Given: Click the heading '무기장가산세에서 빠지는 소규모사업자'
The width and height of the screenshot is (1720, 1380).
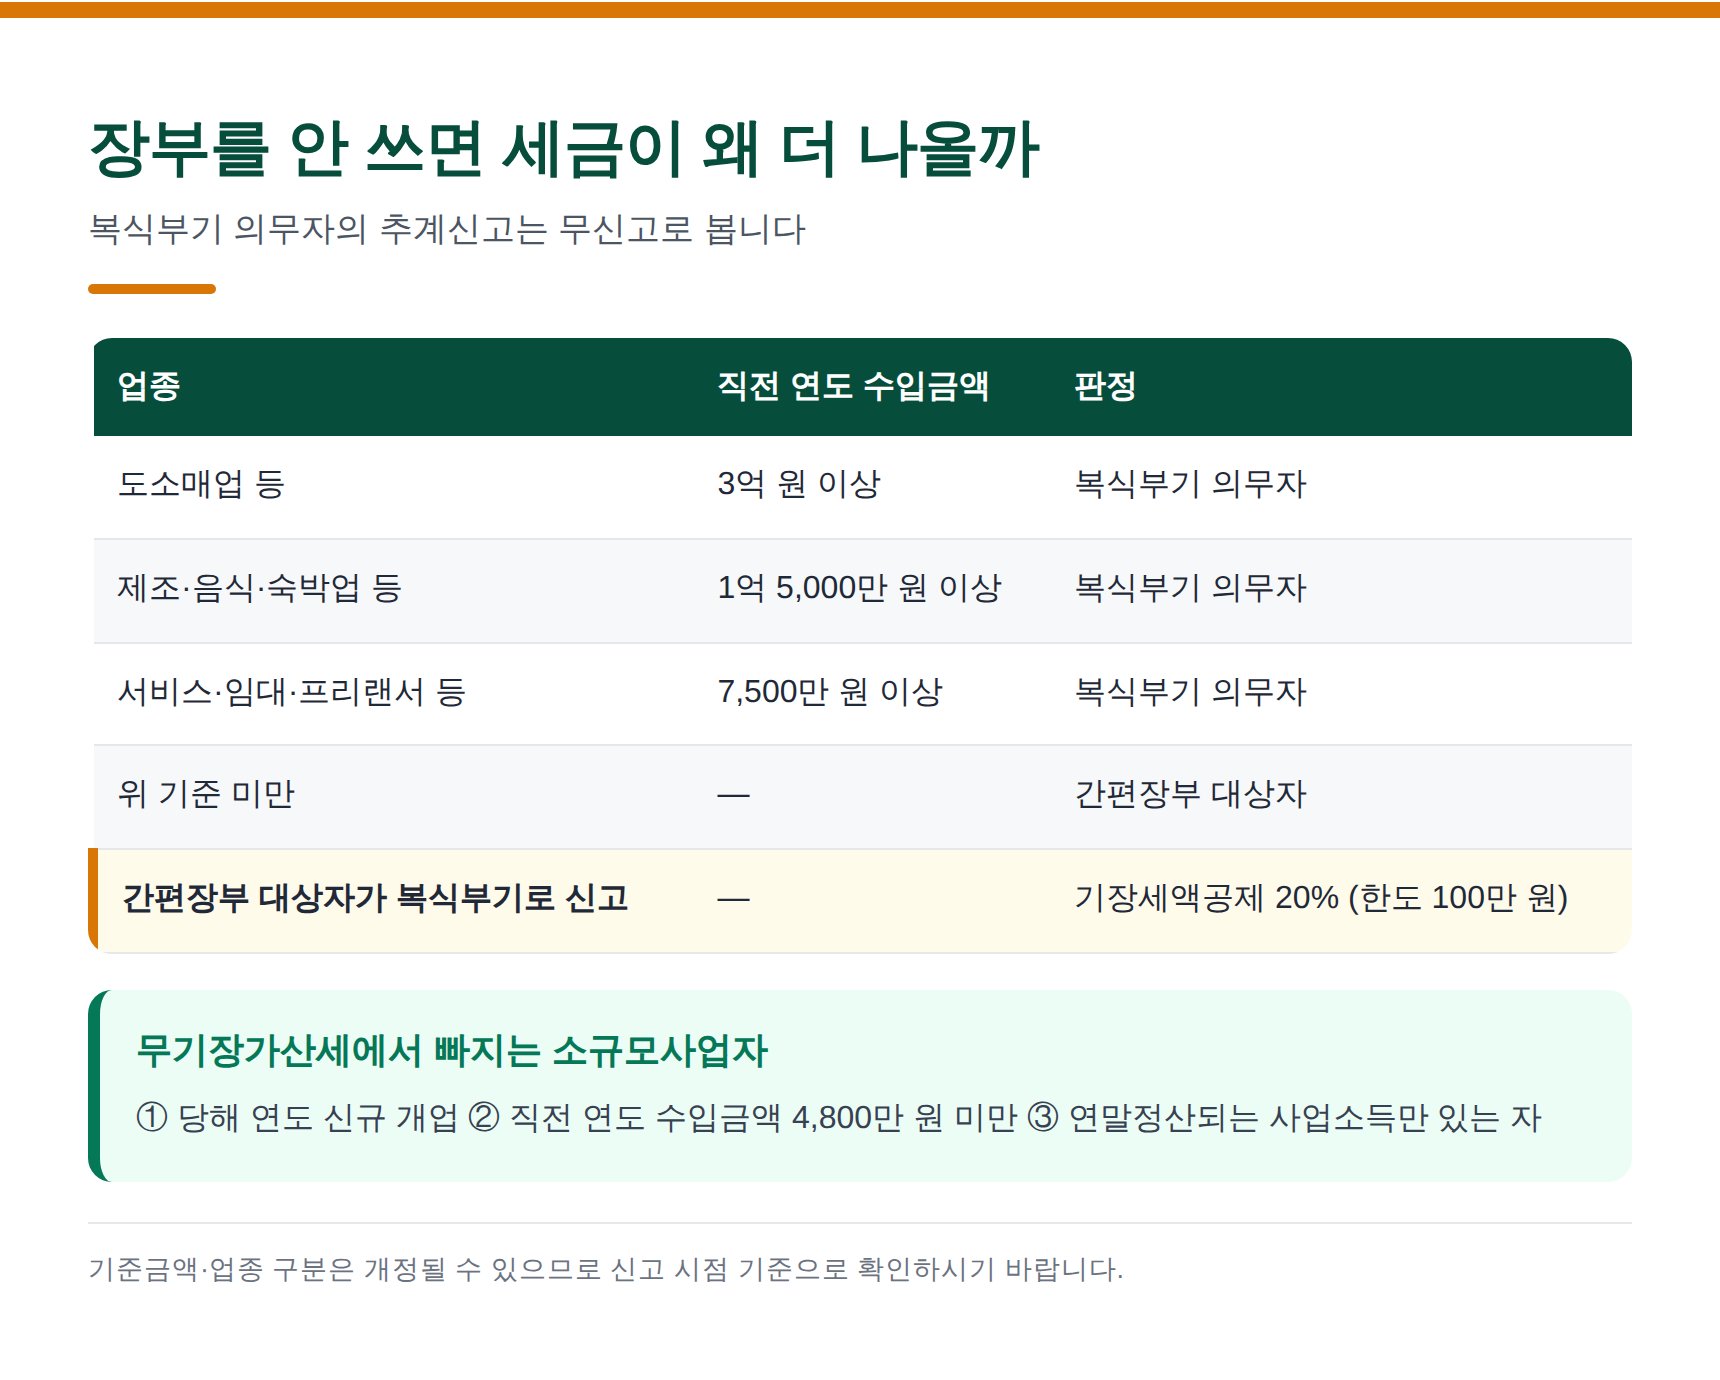Looking at the screenshot, I should click(452, 1051).
